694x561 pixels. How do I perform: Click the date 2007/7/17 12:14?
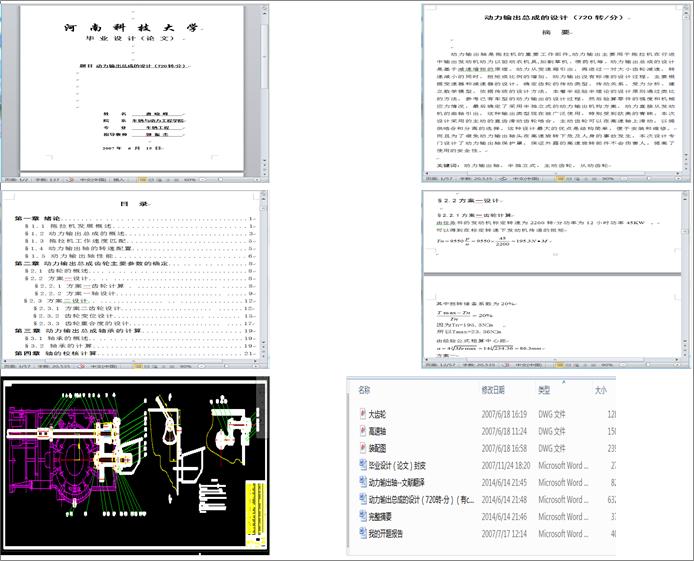pos(504,534)
